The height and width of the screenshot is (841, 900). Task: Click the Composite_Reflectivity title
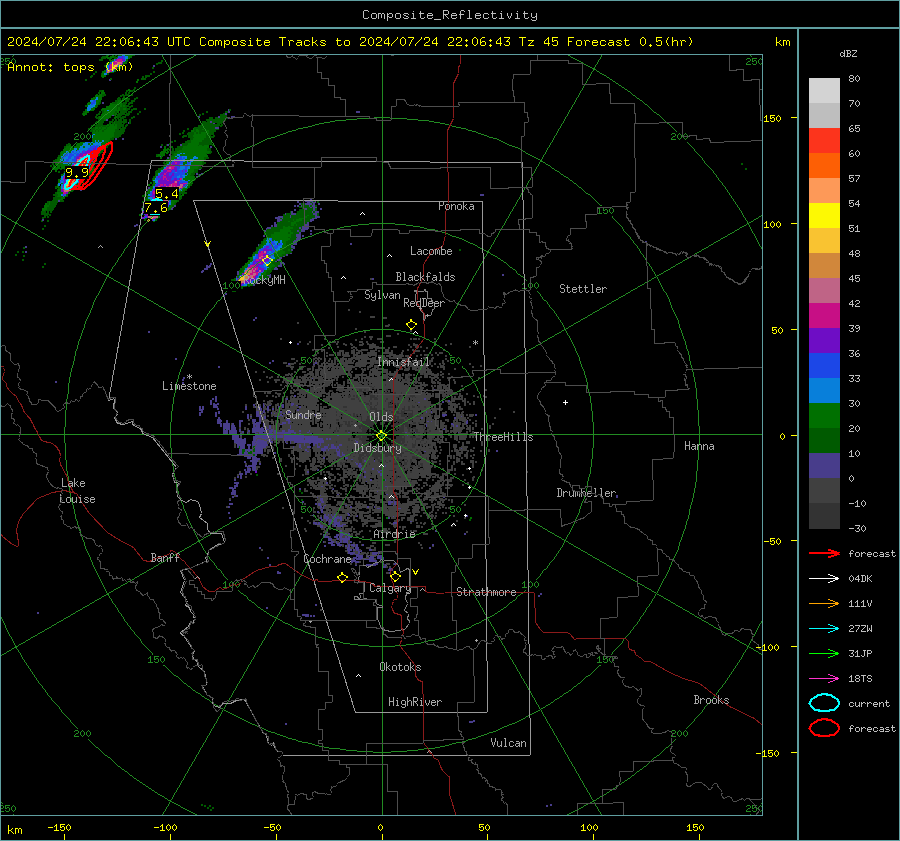pos(449,15)
